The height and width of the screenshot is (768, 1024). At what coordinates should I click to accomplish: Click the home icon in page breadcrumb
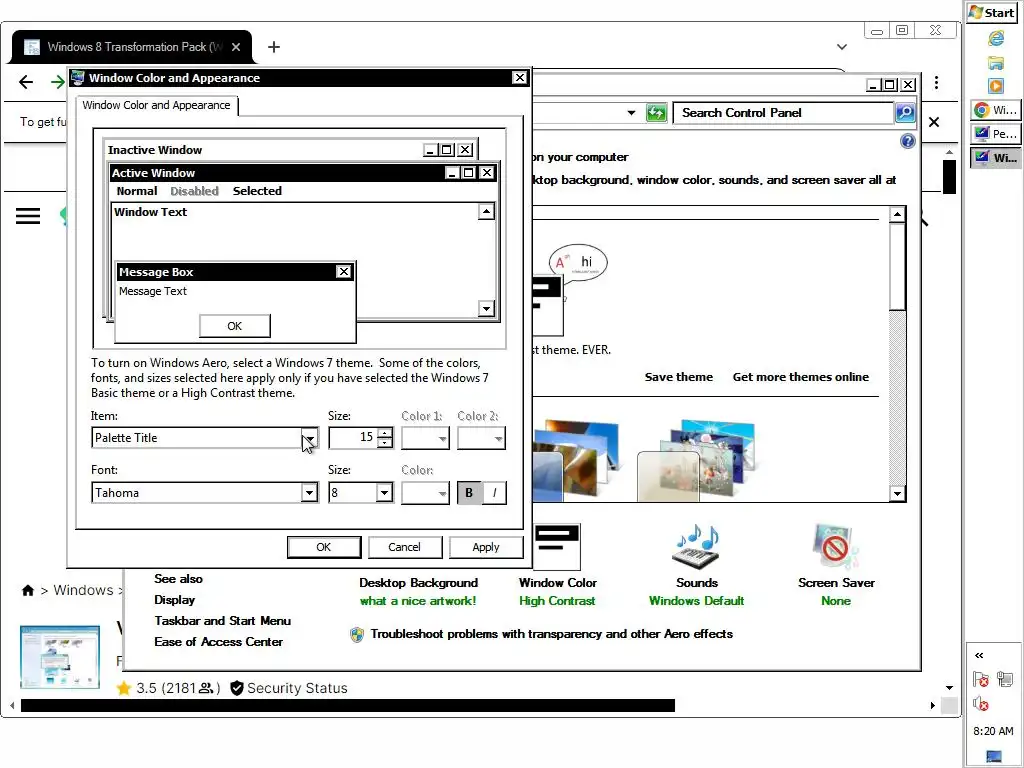pyautogui.click(x=27, y=590)
